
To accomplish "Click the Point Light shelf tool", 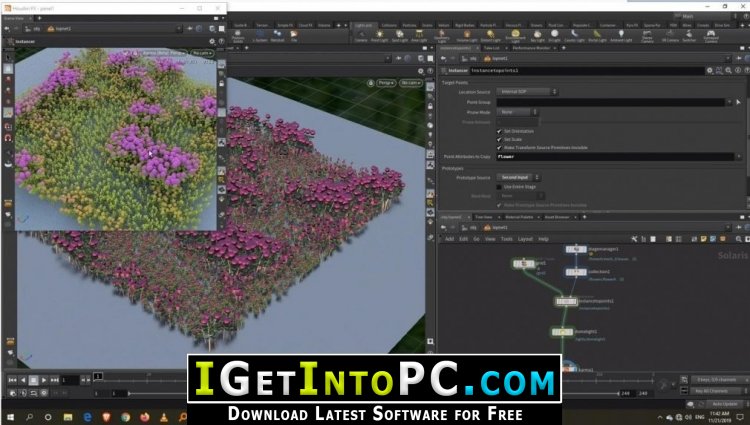I will click(380, 36).
